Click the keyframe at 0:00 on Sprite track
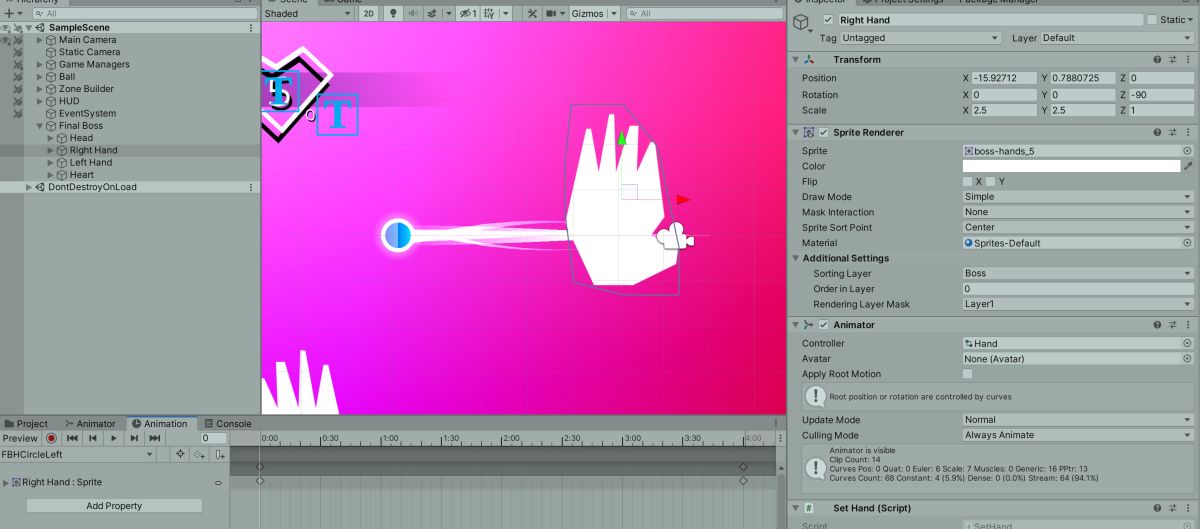 tap(260, 481)
